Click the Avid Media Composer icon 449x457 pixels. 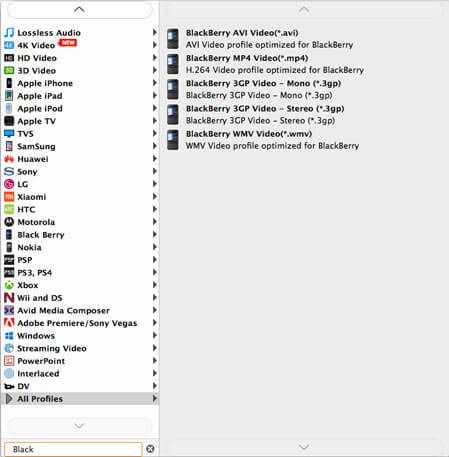pos(9,310)
